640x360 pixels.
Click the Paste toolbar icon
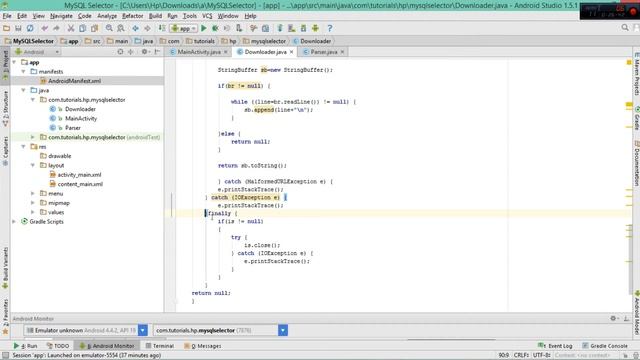coord(94,28)
